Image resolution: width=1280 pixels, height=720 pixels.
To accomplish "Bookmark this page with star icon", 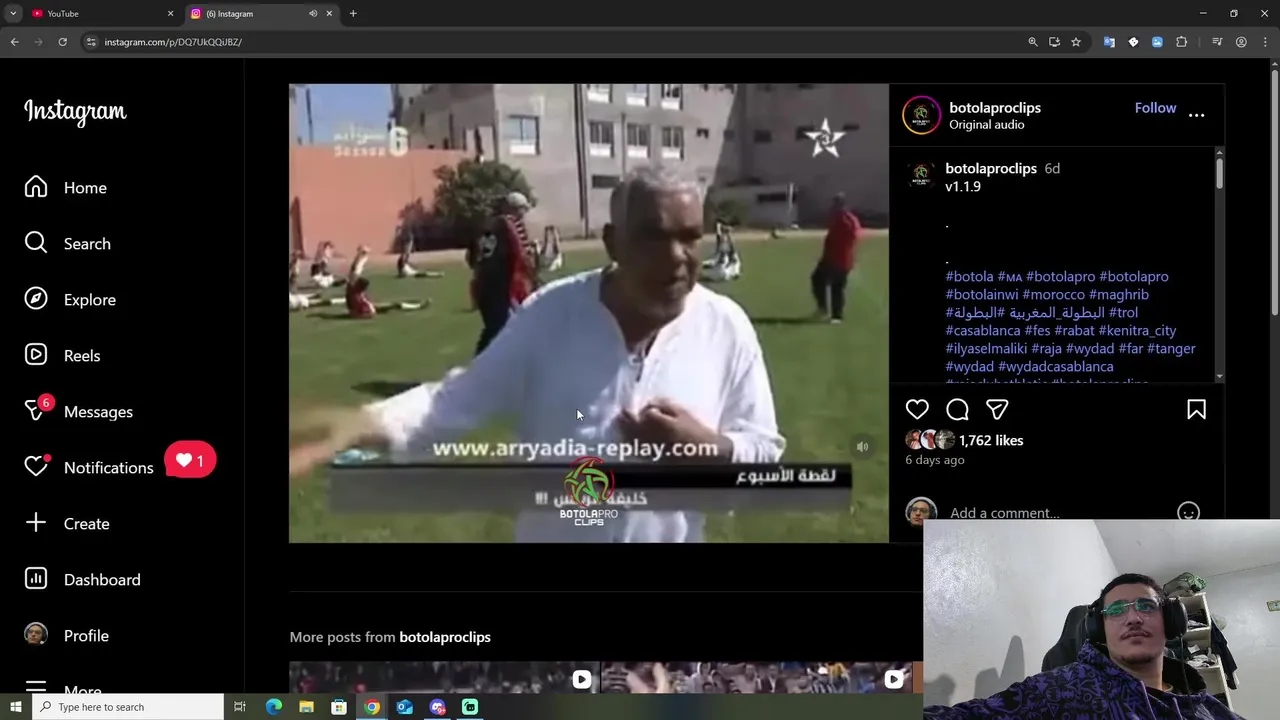I will pos(1076,42).
